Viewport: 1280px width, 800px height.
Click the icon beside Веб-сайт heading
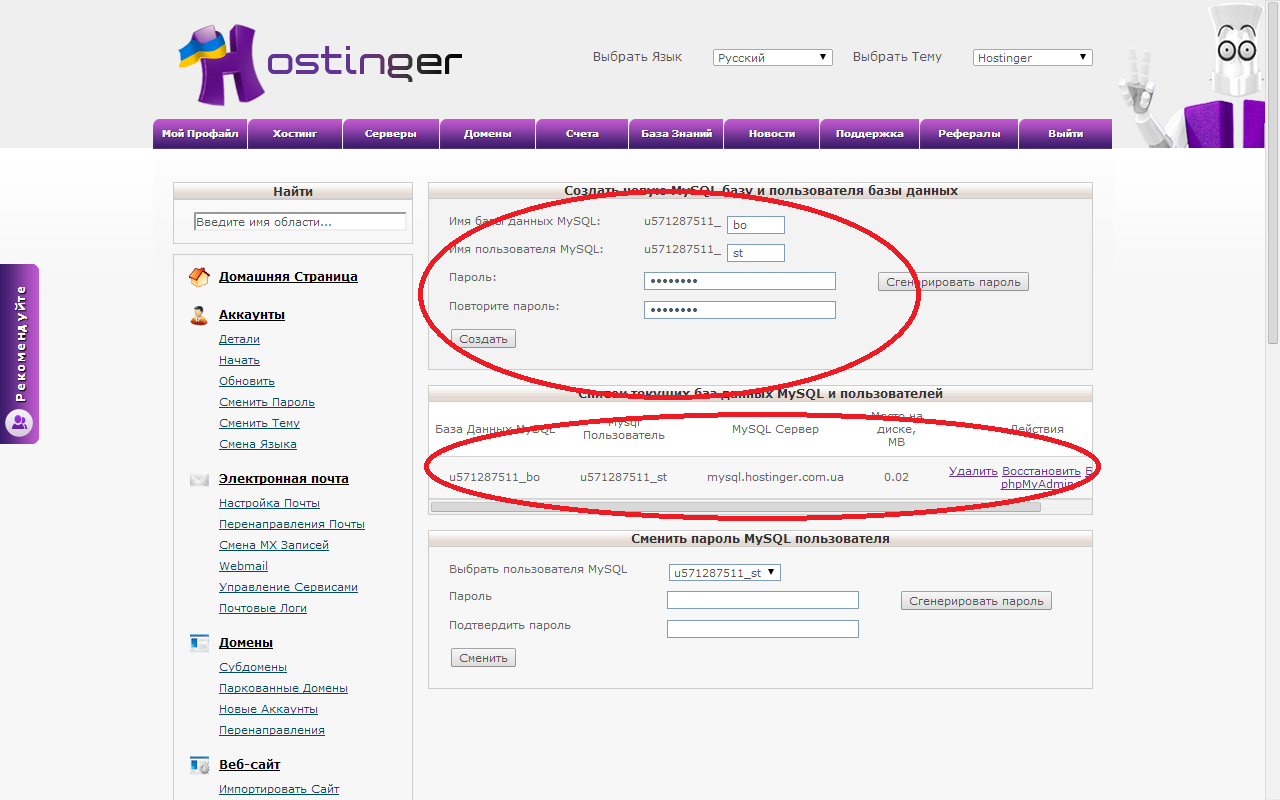199,765
